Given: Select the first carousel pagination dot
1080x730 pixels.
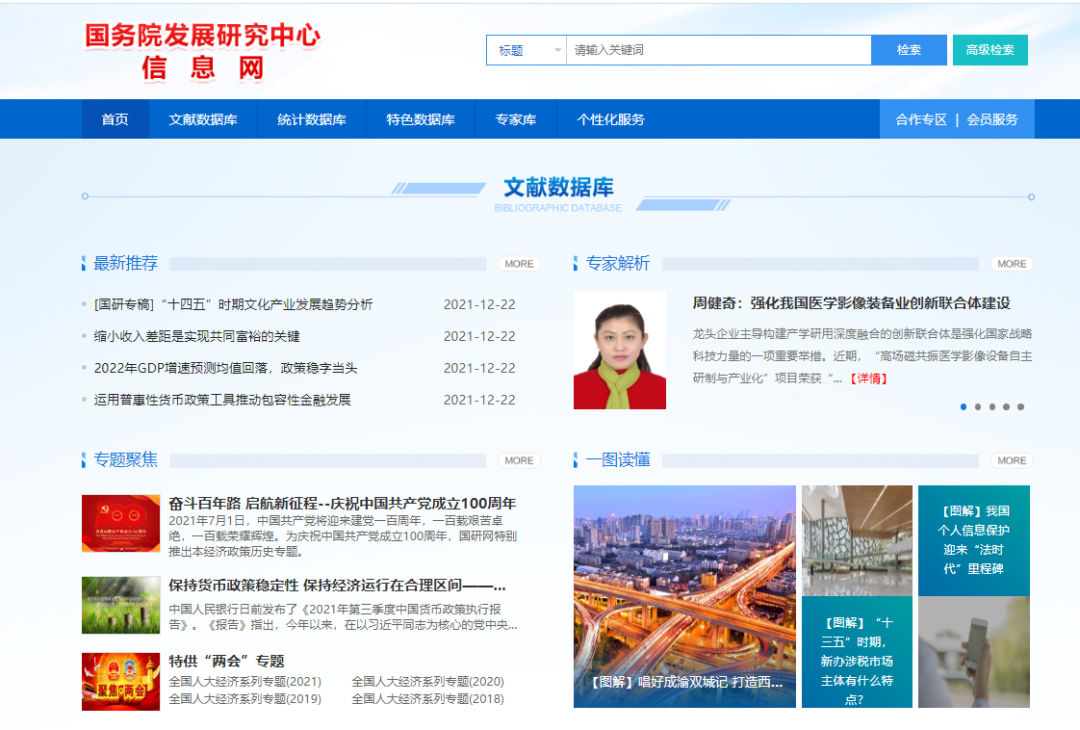Looking at the screenshot, I should click(x=963, y=407).
